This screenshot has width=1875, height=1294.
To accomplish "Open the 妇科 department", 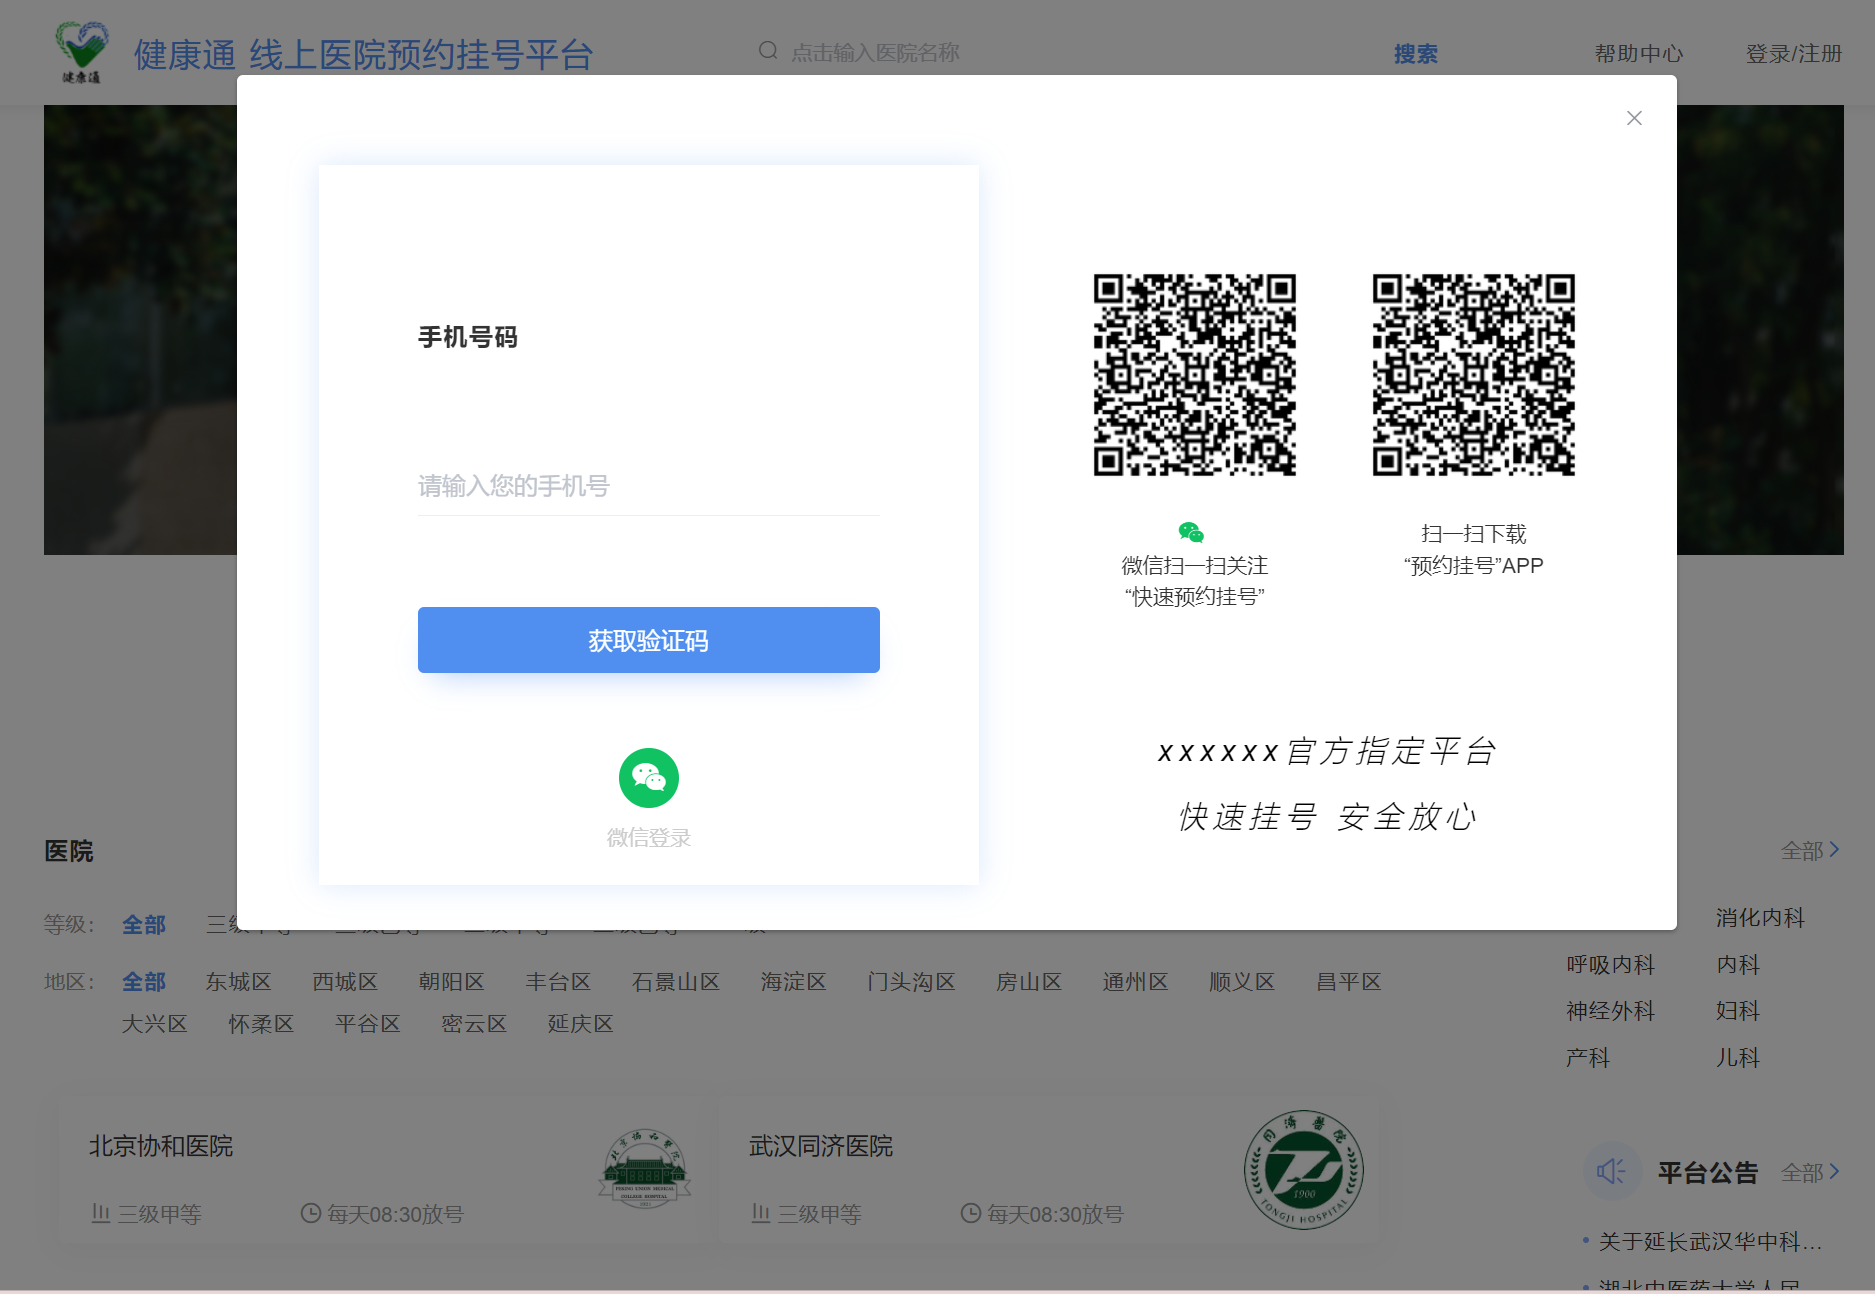I will tap(1738, 1011).
